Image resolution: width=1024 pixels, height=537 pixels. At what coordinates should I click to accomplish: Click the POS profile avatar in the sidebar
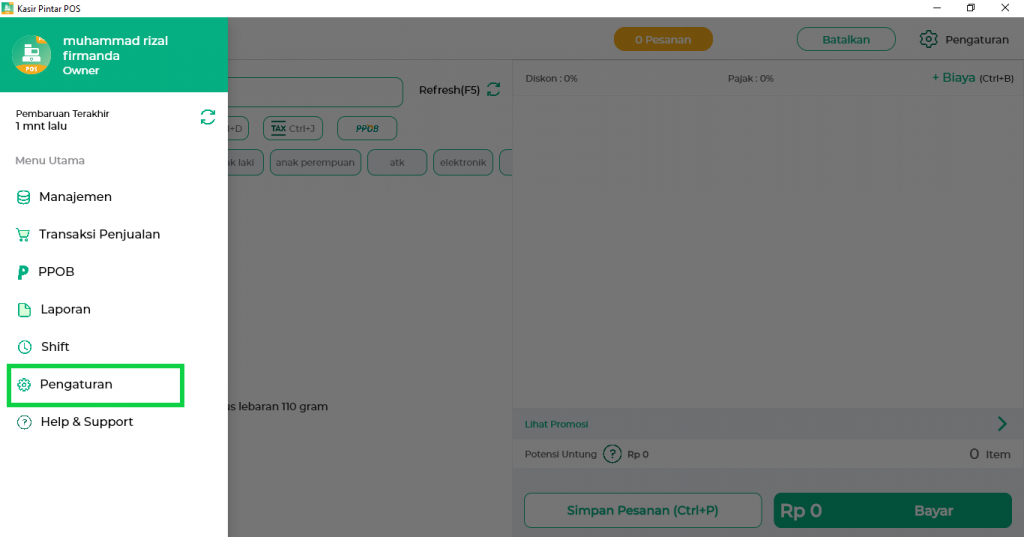(x=31, y=54)
